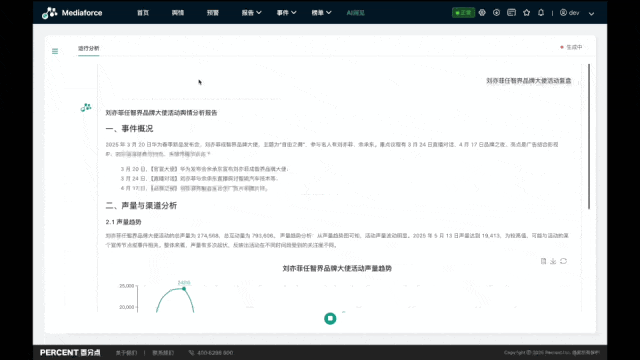Click the 400-6286-800 phone number
640x360 pixels.
(x=211, y=353)
